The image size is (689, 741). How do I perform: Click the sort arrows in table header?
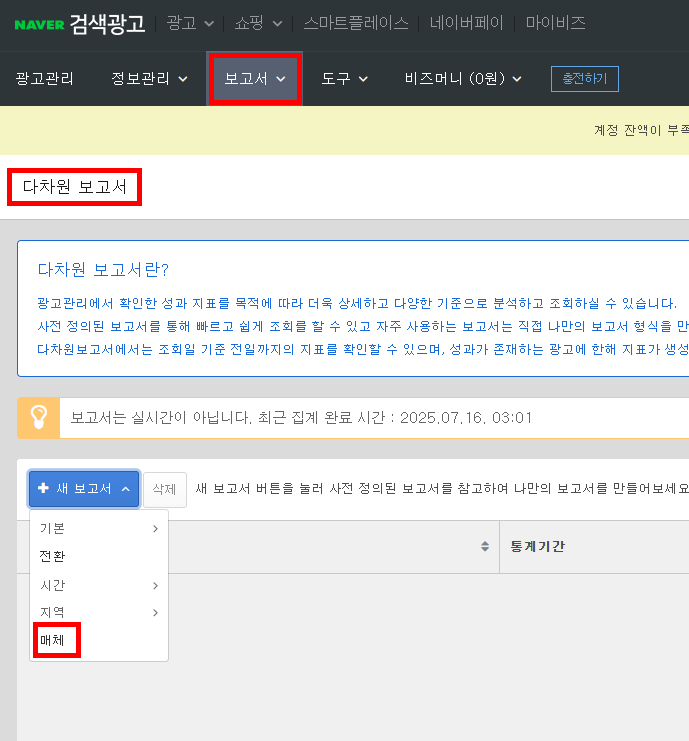click(485, 546)
